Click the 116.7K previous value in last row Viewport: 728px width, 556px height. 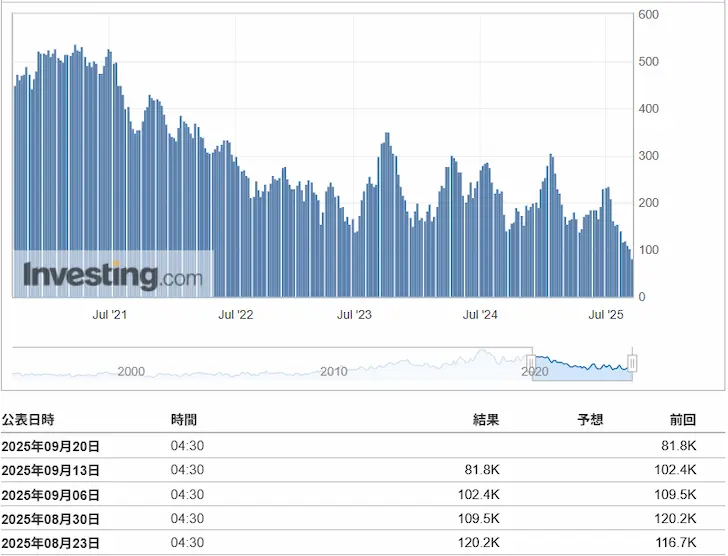(675, 544)
